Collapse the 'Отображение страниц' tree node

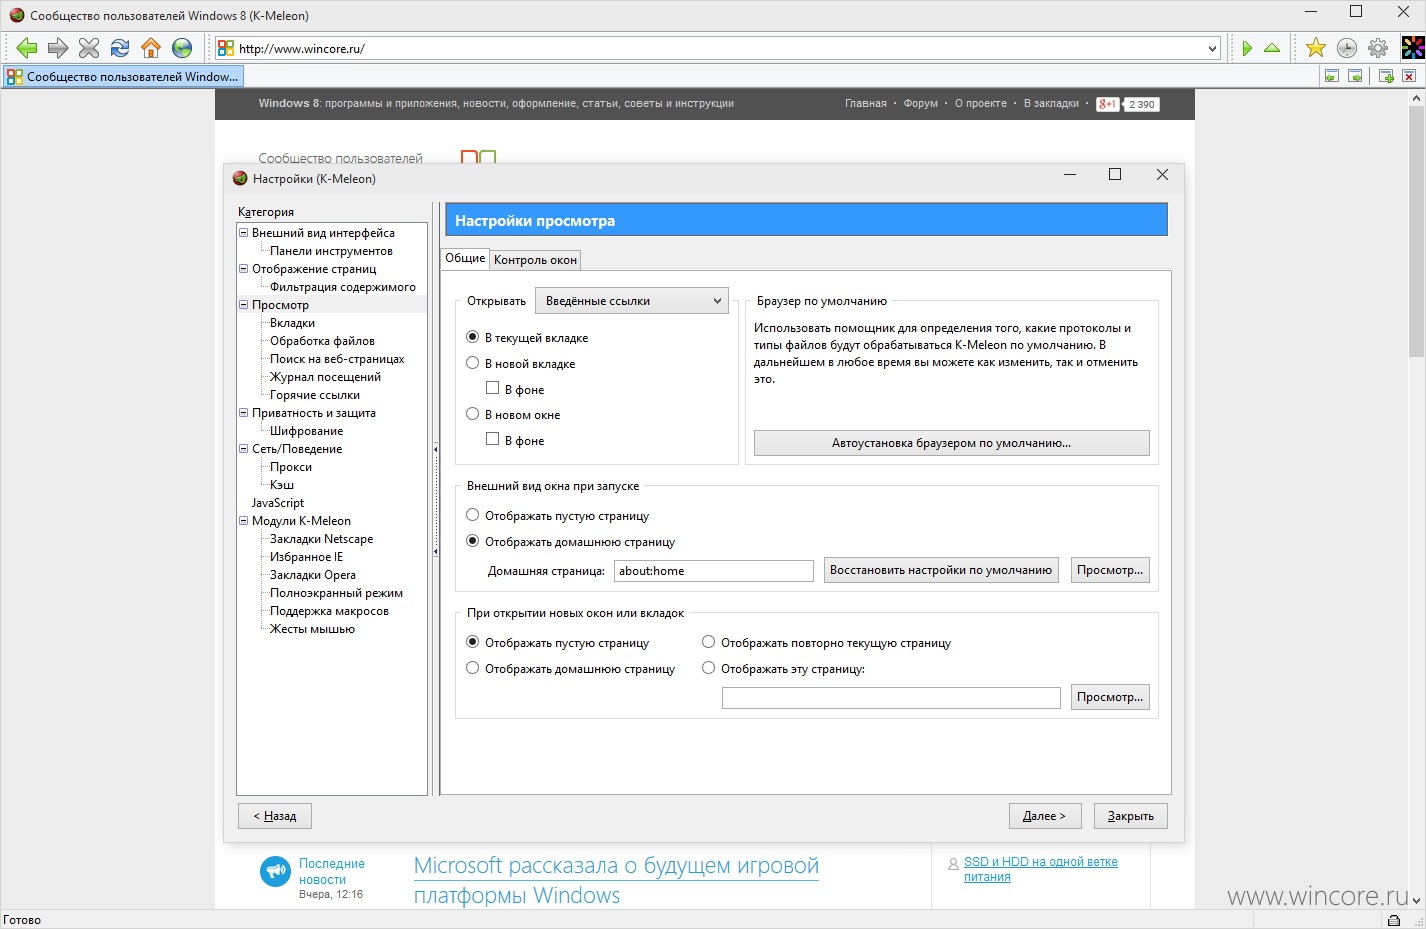pyautogui.click(x=243, y=268)
